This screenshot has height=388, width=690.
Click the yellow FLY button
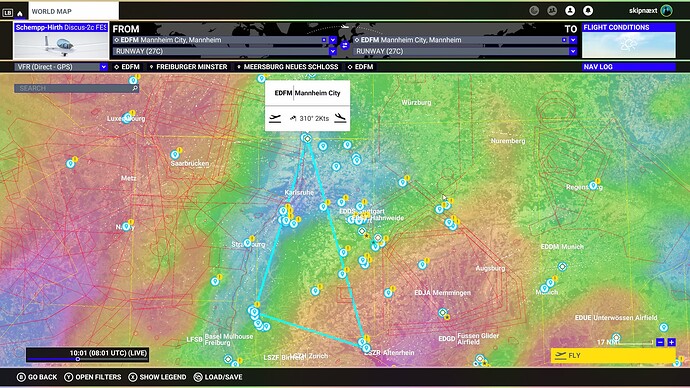pos(613,355)
